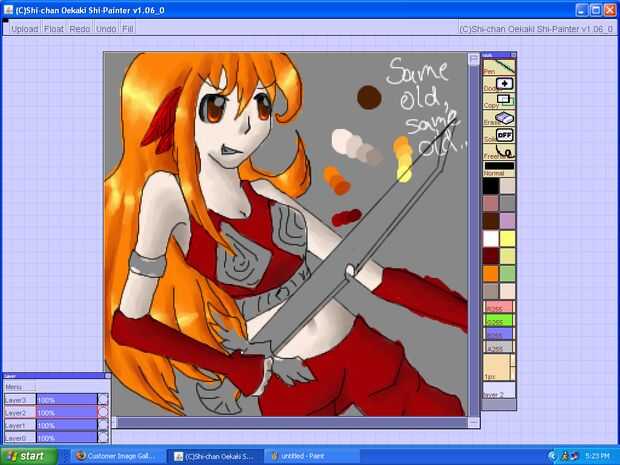Click canvas zoom button at bottom-right corner
Viewport: 620px width, 465px height.
pos(474,423)
